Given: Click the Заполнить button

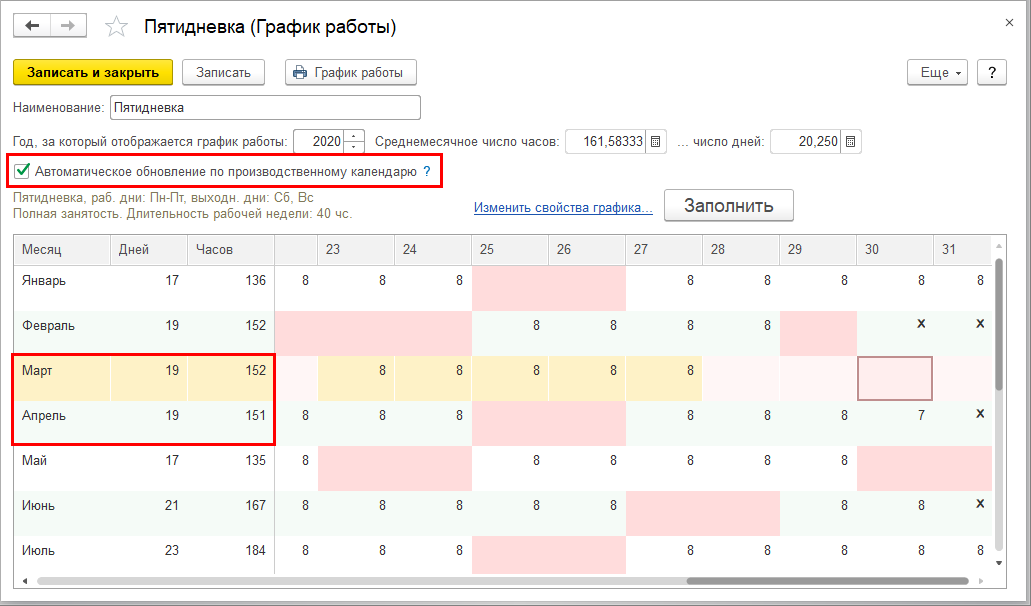Looking at the screenshot, I should click(x=729, y=206).
